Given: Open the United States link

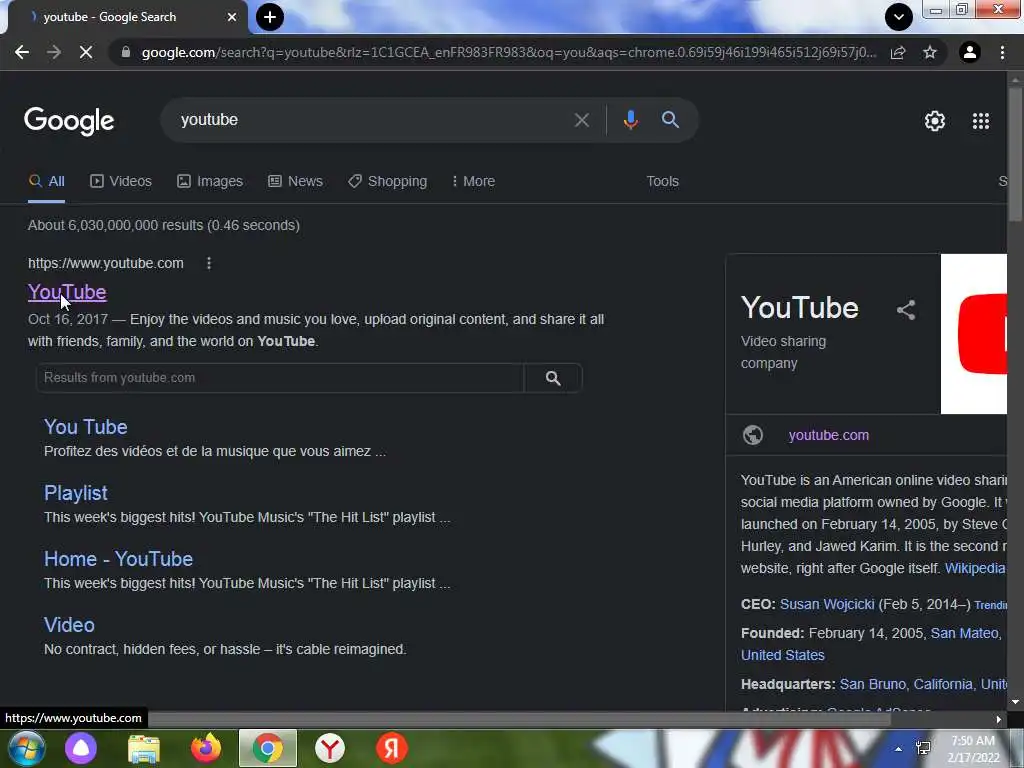Looking at the screenshot, I should pos(782,655).
